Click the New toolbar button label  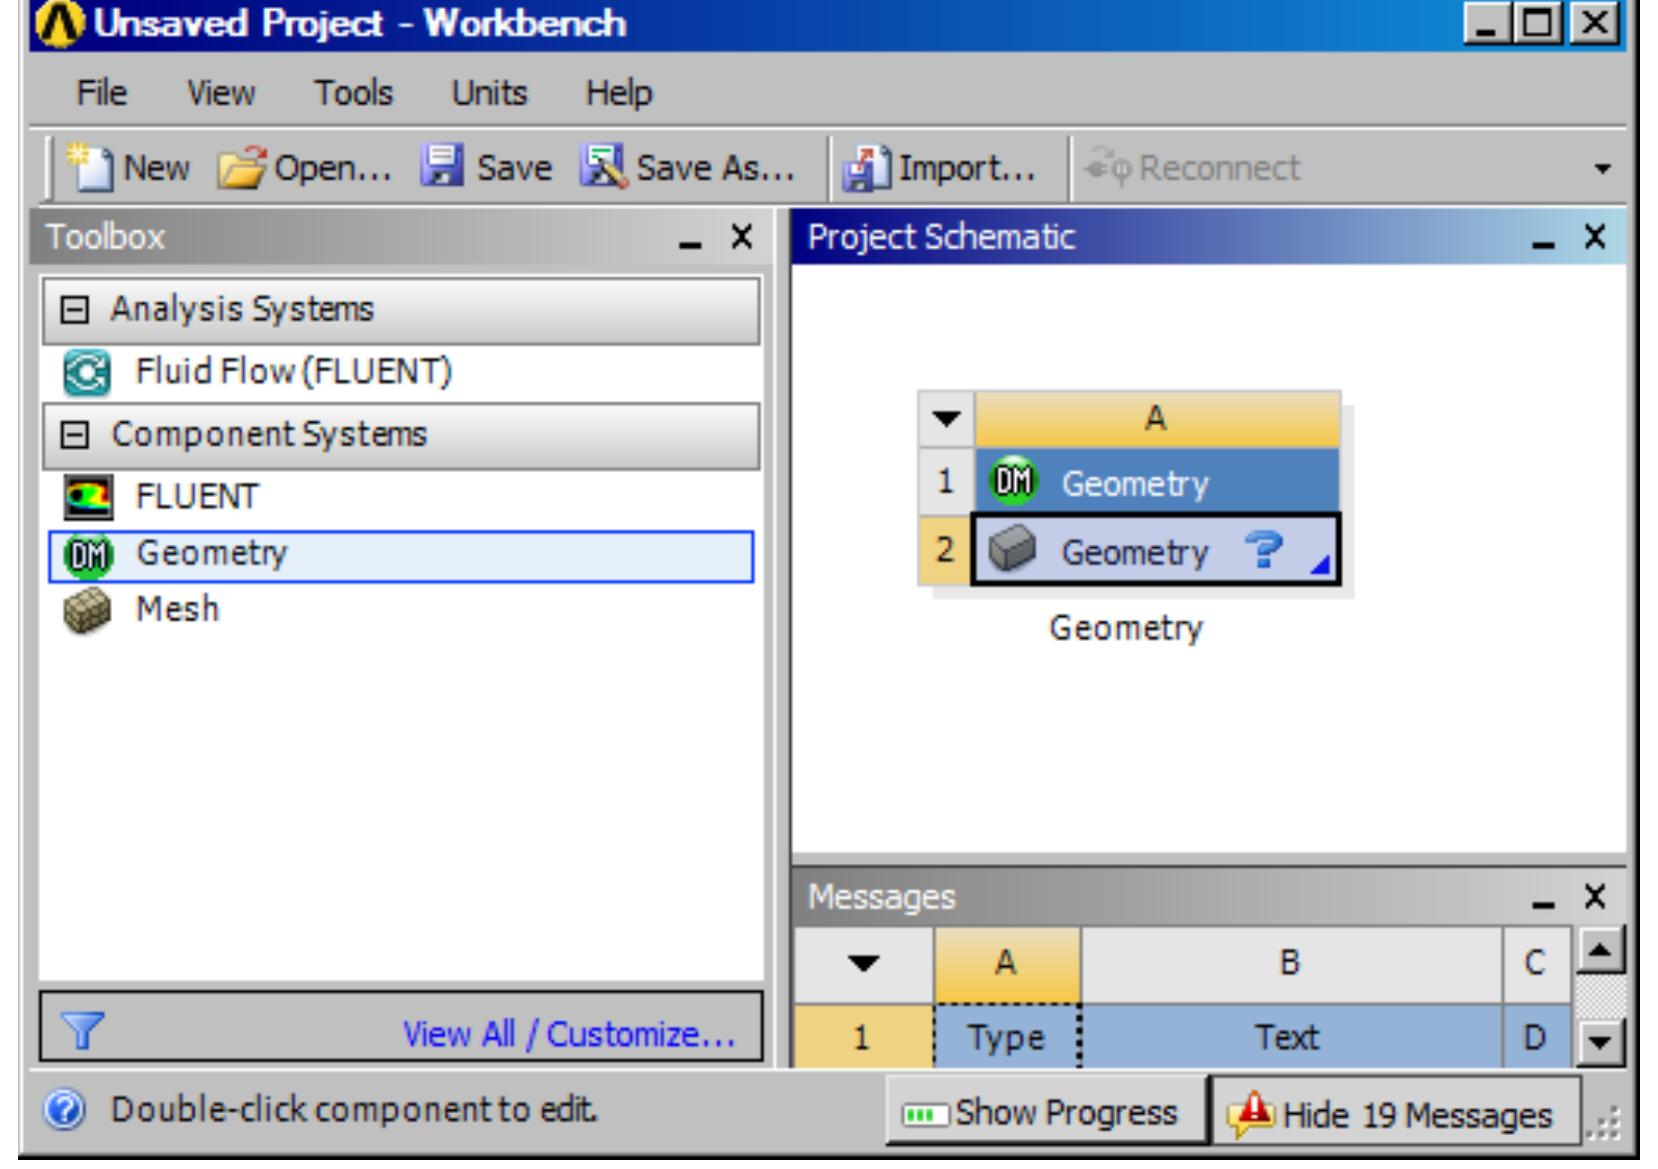tap(156, 168)
